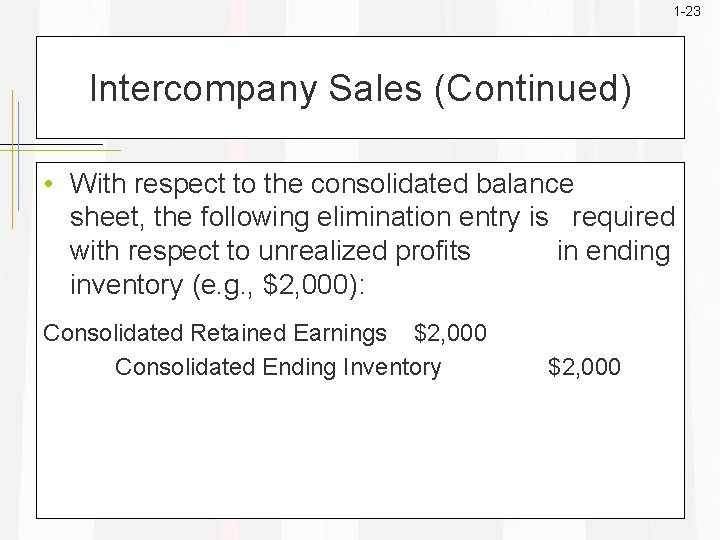Click the slide number 1-23

coord(687,11)
